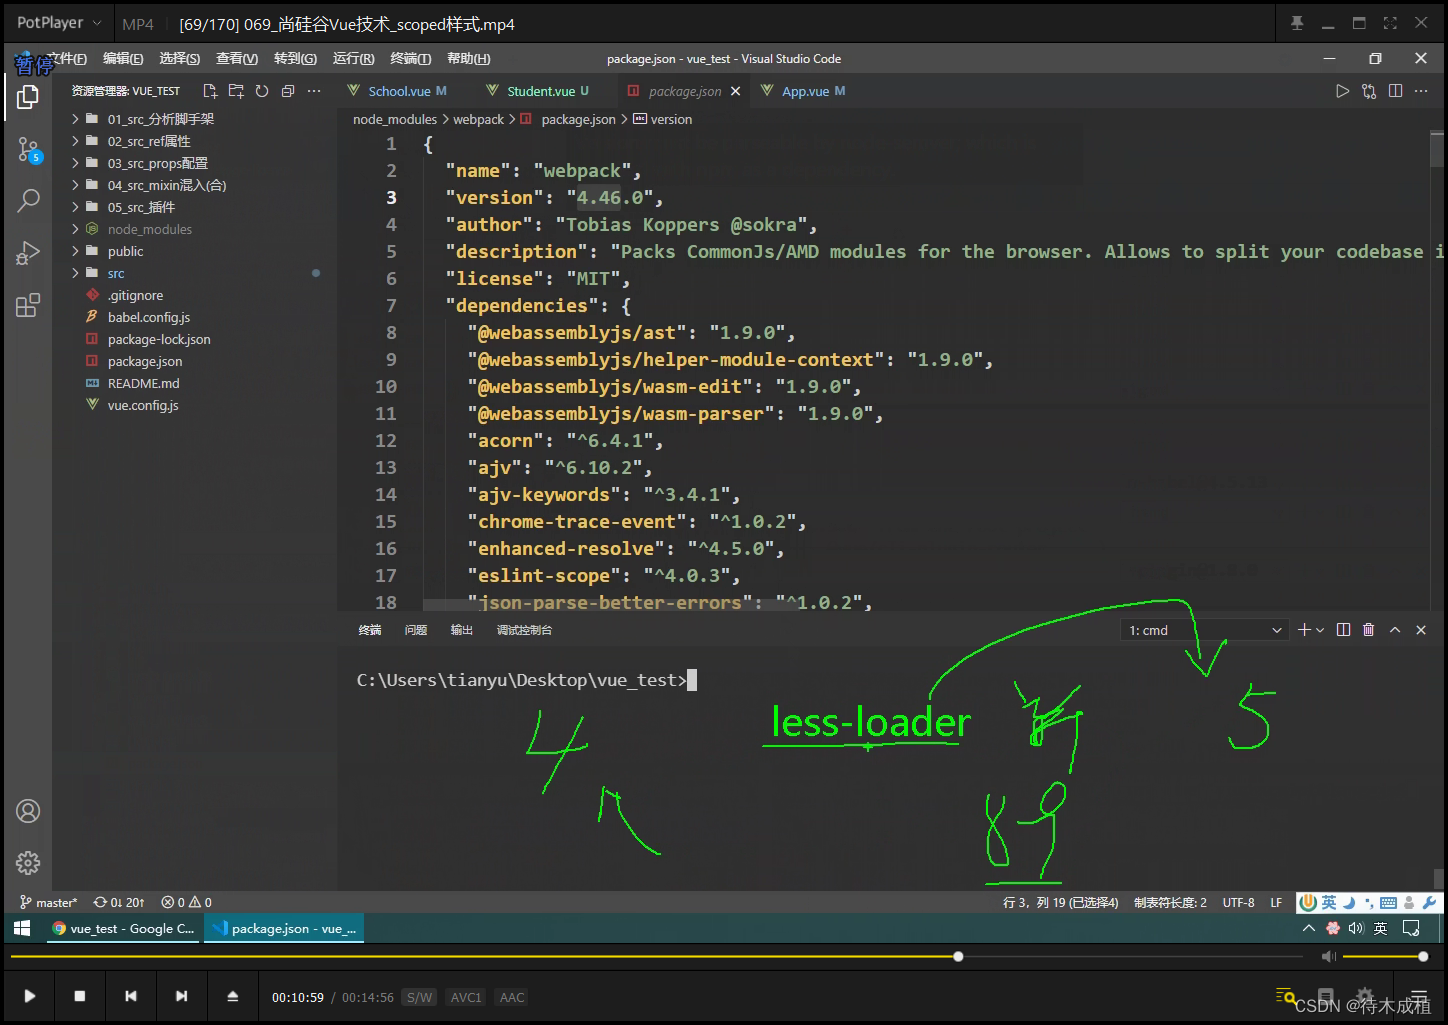
Task: Open the Explorer view in the activity bar
Action: coord(28,97)
